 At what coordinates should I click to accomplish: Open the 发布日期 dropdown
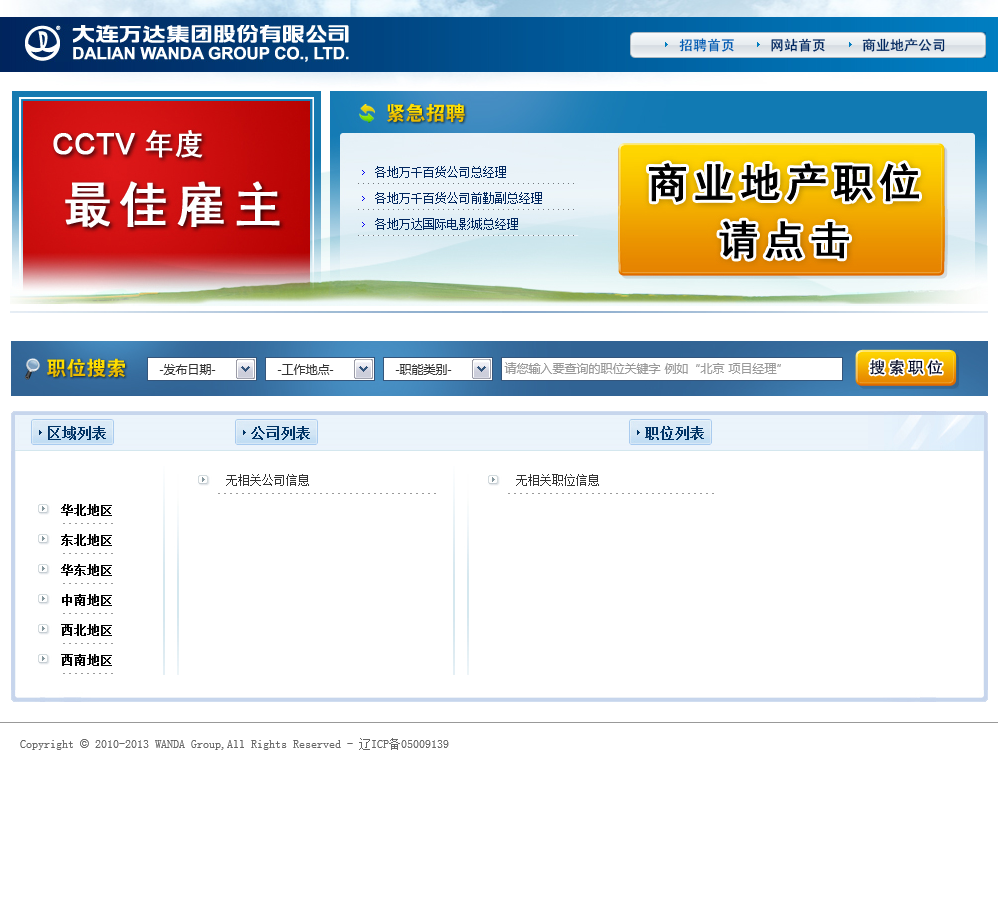tap(202, 369)
